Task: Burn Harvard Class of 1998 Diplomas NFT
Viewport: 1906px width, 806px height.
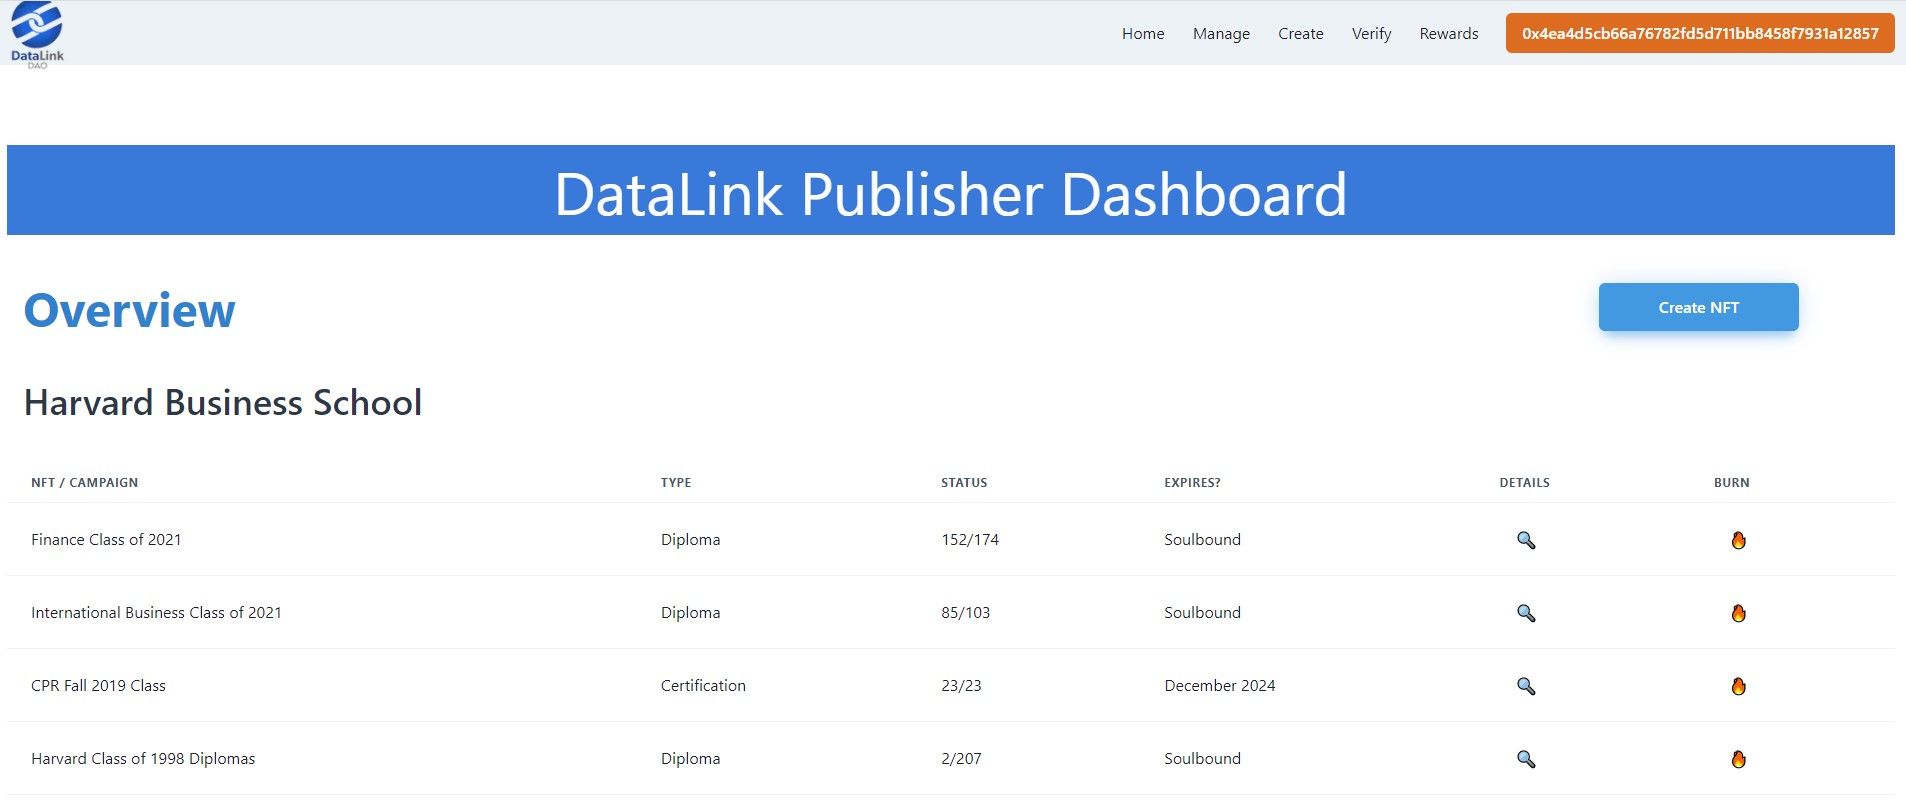Action: [1738, 759]
